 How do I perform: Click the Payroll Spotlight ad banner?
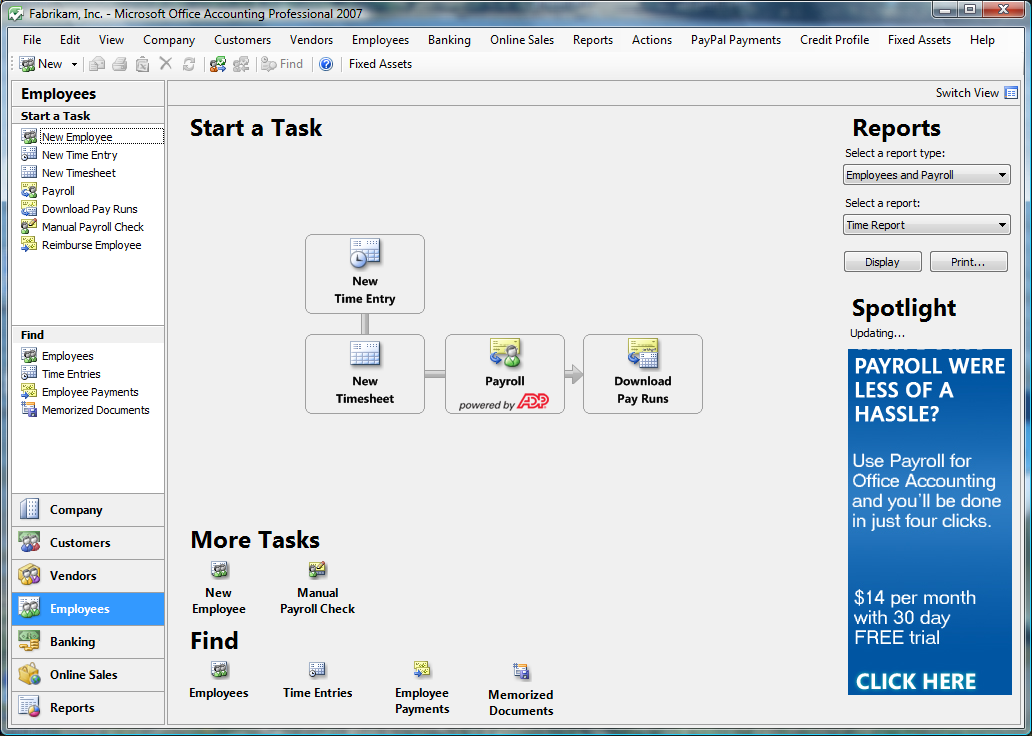[929, 521]
